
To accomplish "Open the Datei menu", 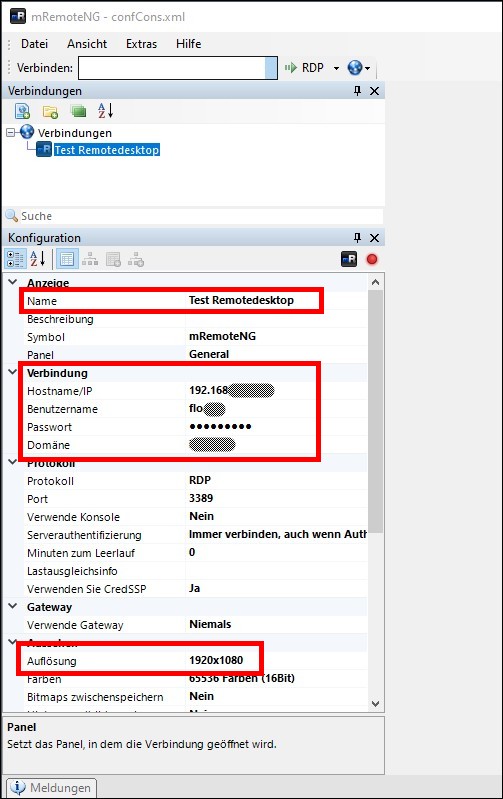I will coord(34,44).
